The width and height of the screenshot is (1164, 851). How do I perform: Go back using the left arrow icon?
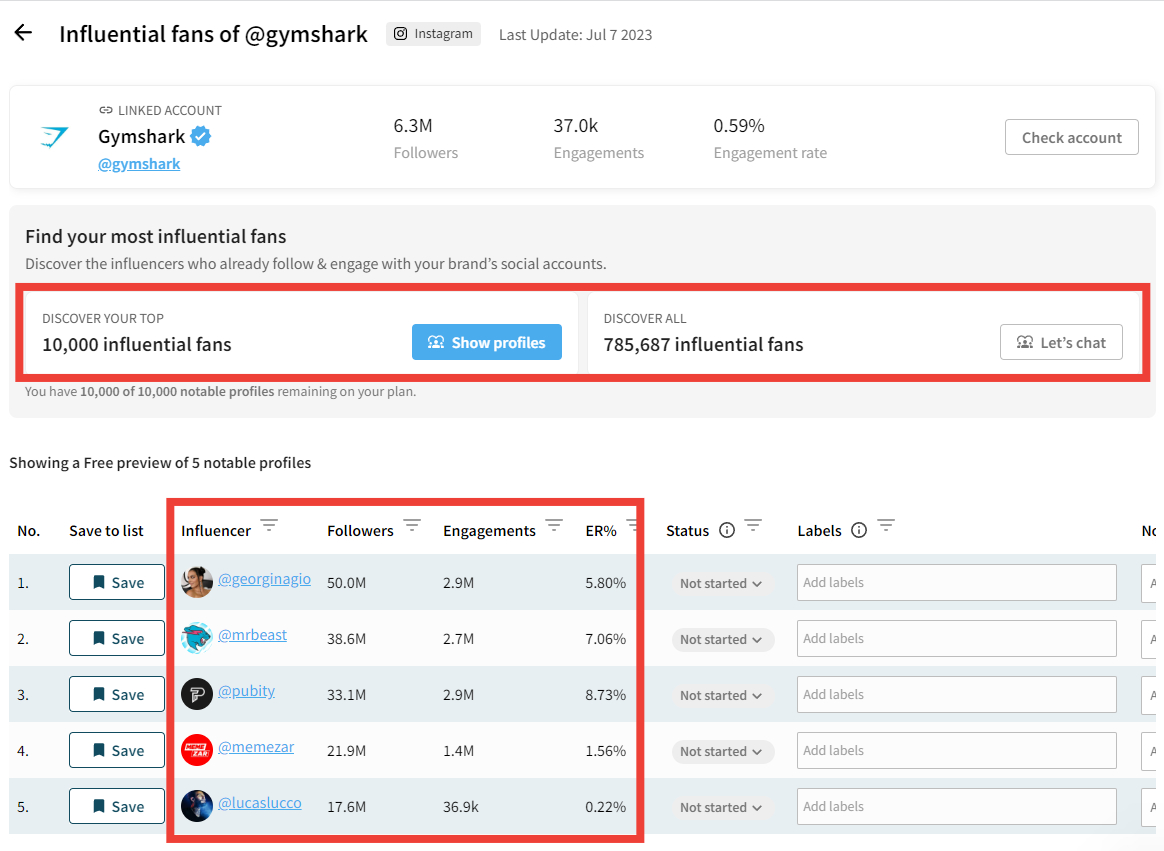pyautogui.click(x=24, y=33)
